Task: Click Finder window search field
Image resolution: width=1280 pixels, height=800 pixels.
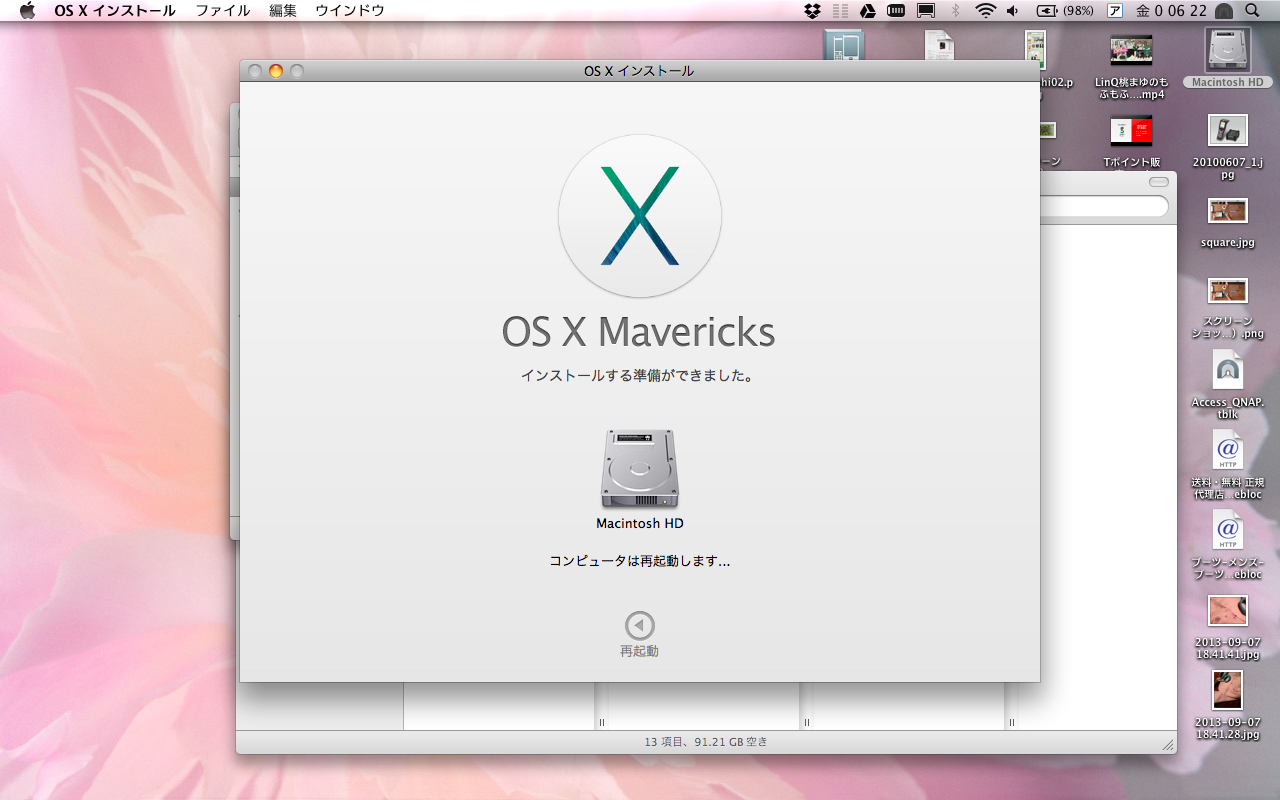Action: point(1104,206)
